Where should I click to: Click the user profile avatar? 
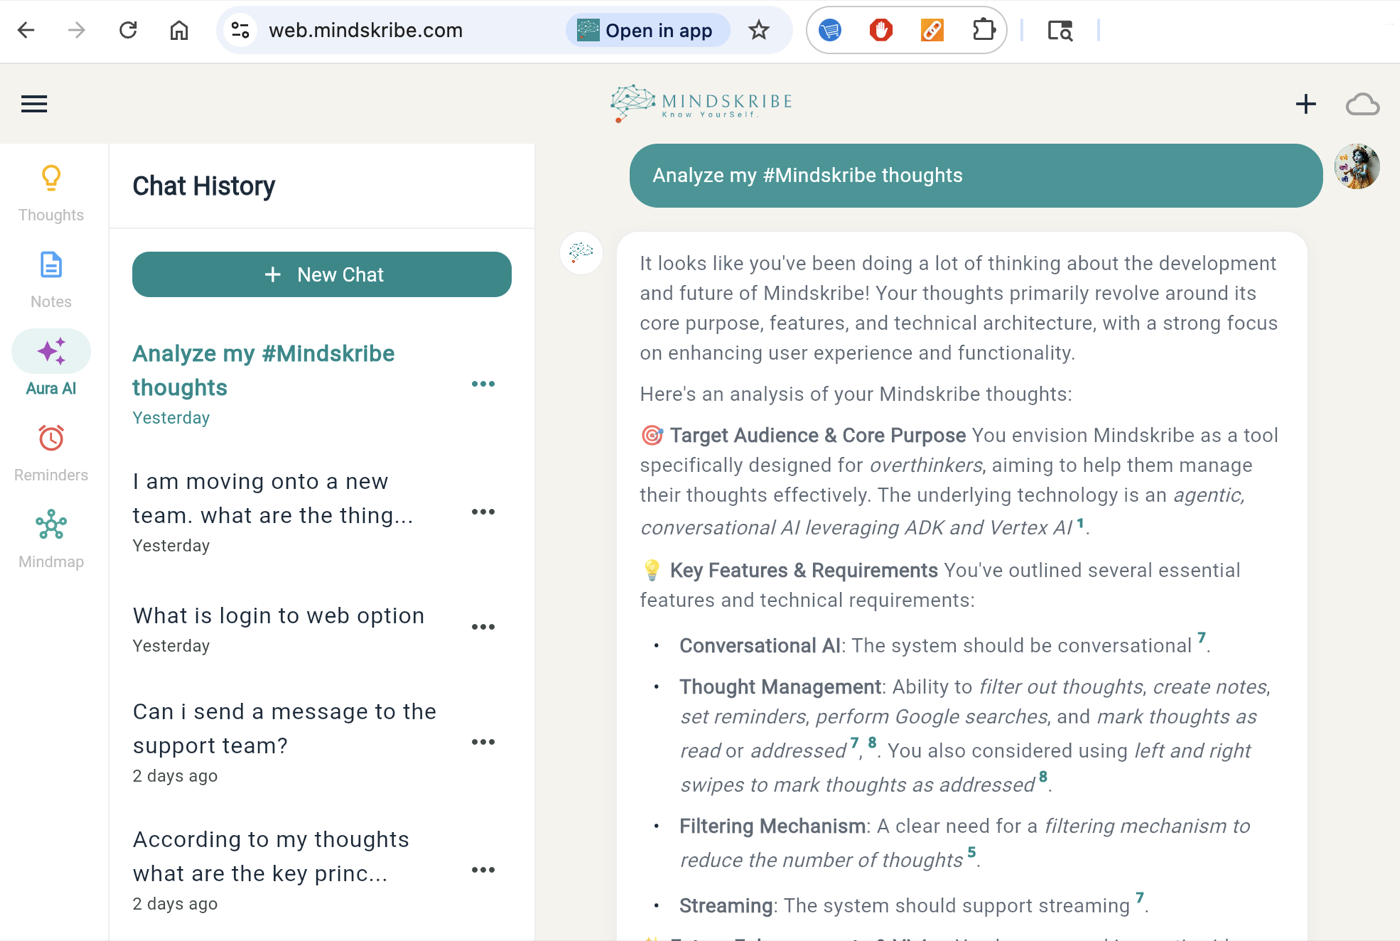coord(1358,167)
